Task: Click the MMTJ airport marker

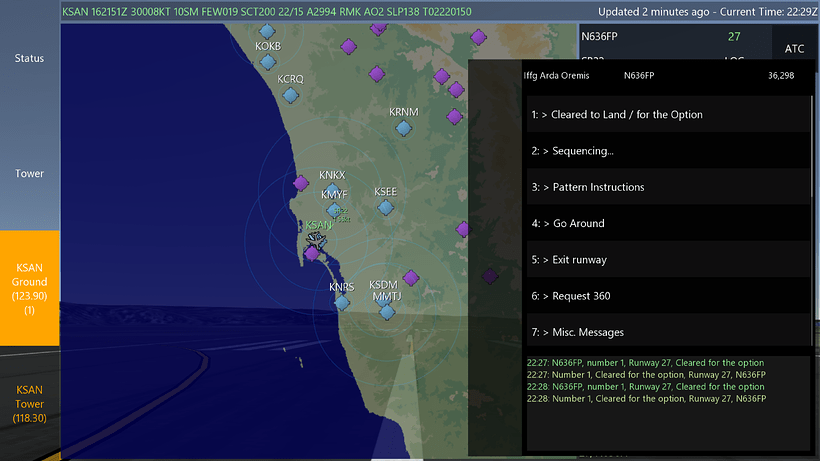Action: click(x=387, y=313)
